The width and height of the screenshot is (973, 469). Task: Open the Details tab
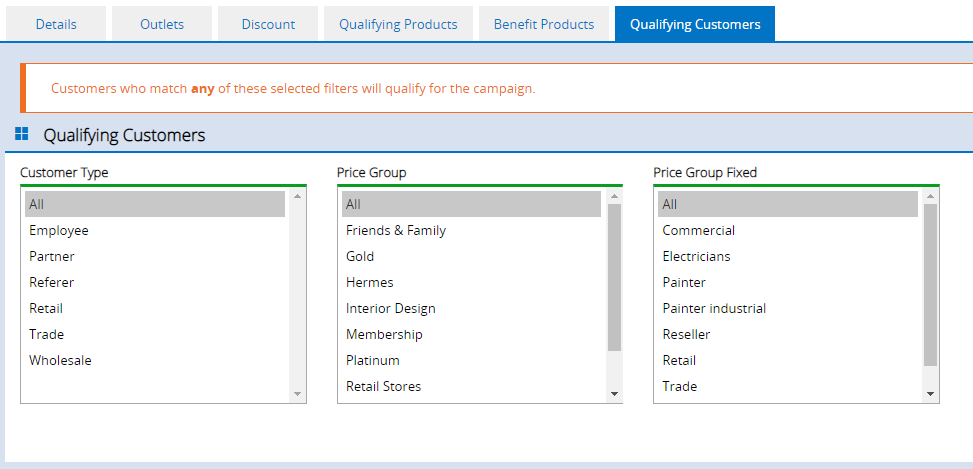56,24
